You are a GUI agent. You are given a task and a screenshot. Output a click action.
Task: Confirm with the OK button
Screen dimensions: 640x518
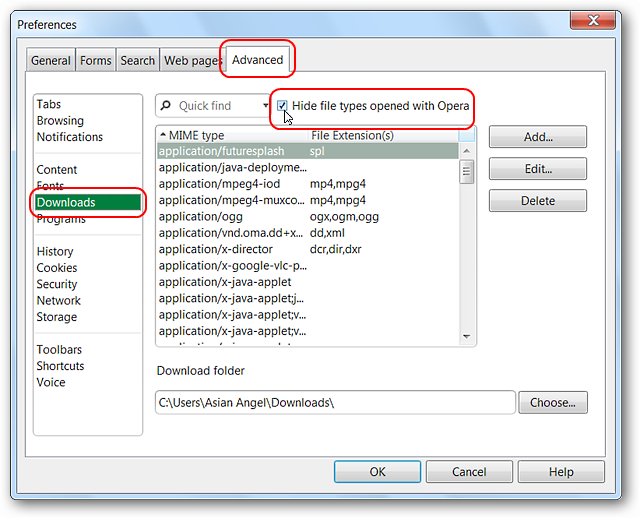tap(378, 472)
